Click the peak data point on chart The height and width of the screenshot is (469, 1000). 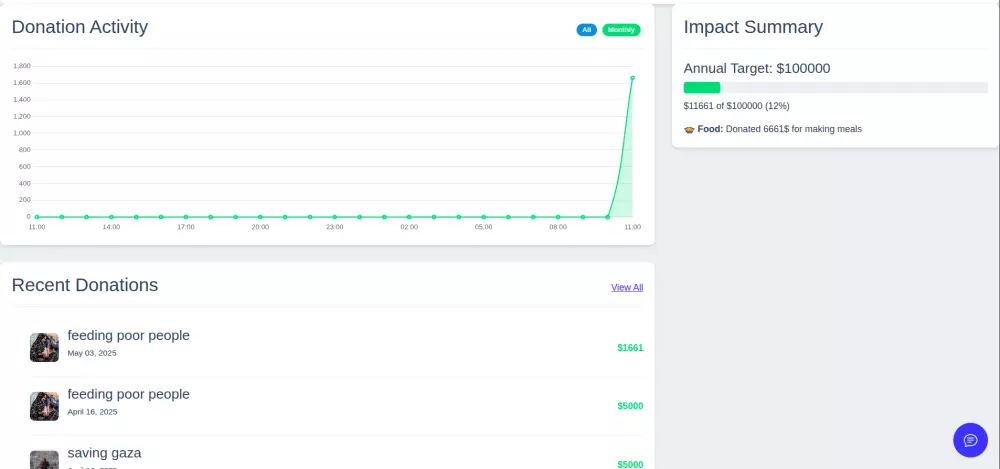click(632, 78)
